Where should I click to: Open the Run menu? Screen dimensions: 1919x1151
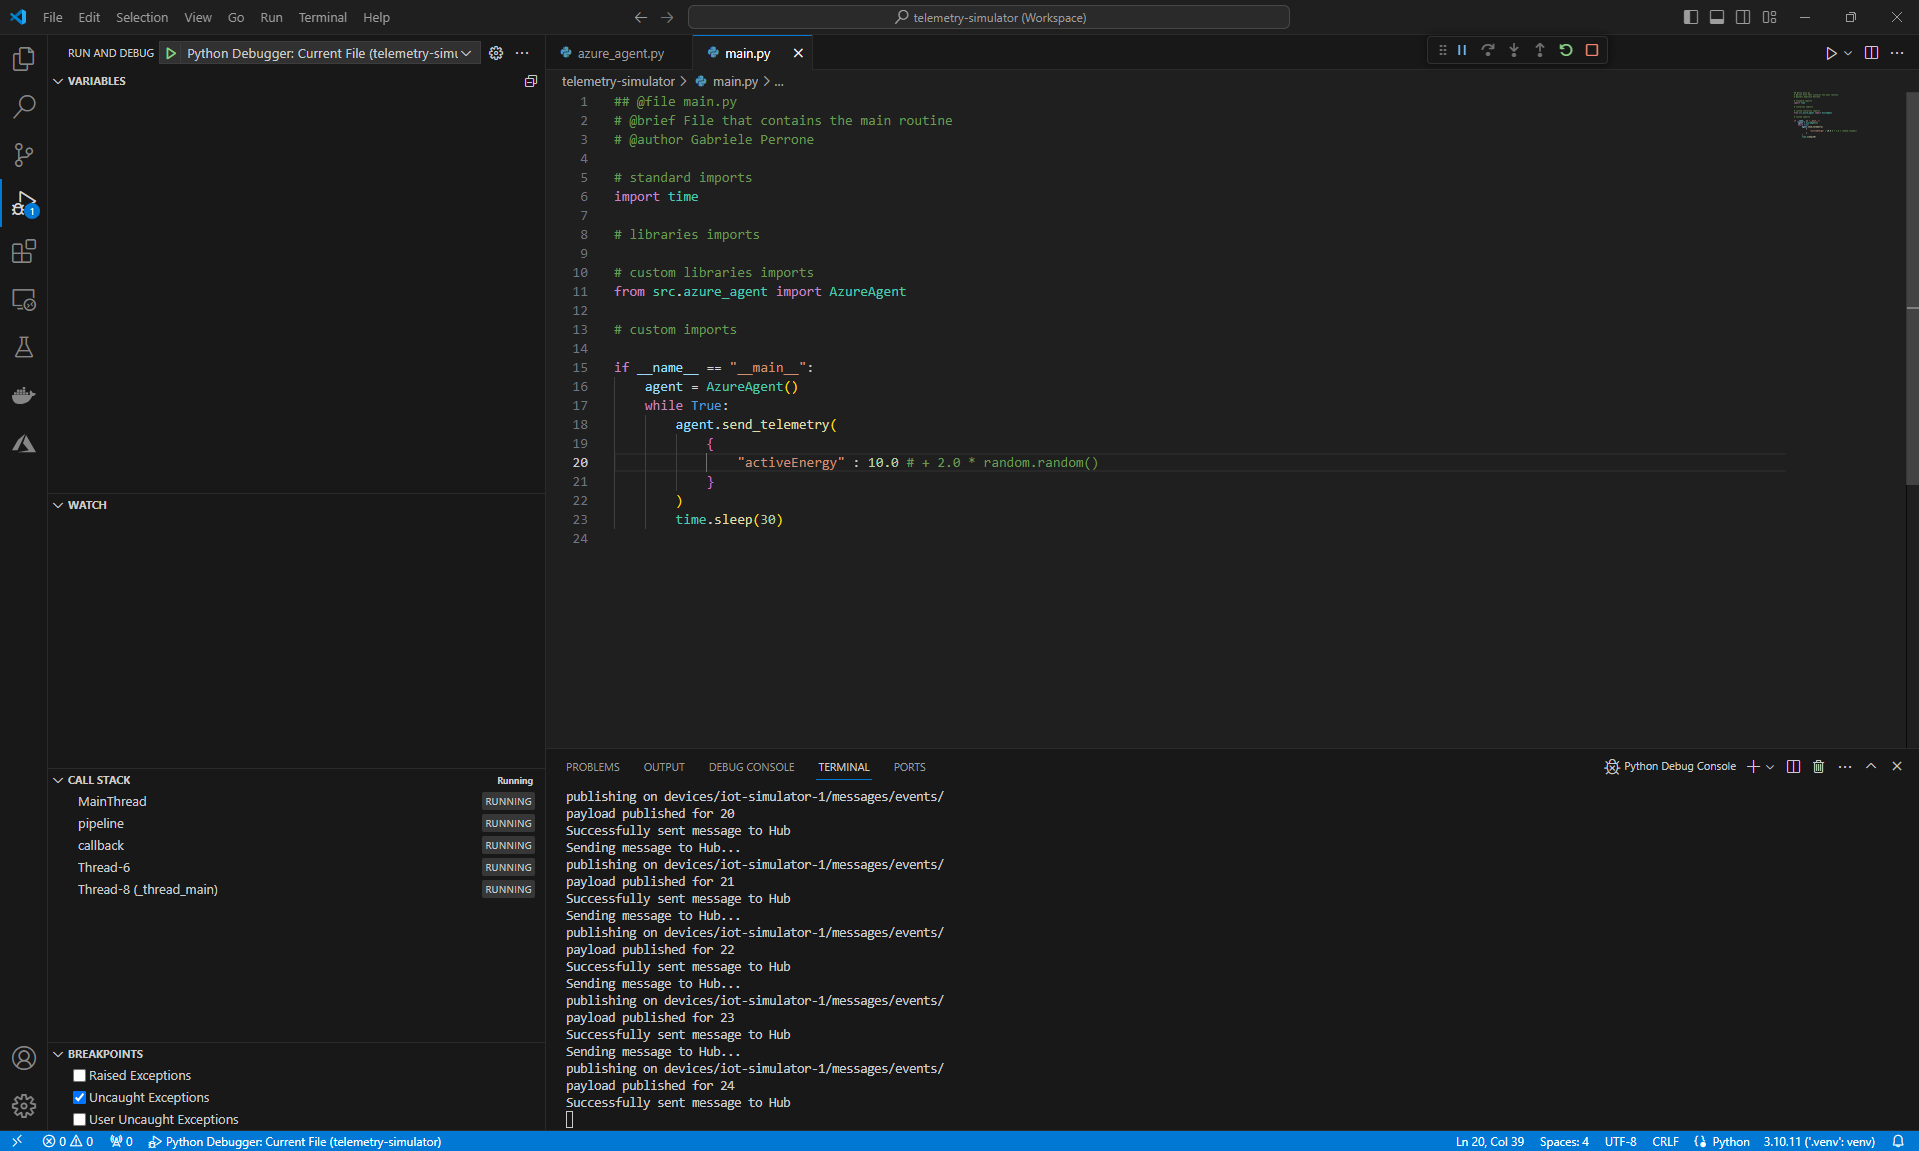click(270, 17)
